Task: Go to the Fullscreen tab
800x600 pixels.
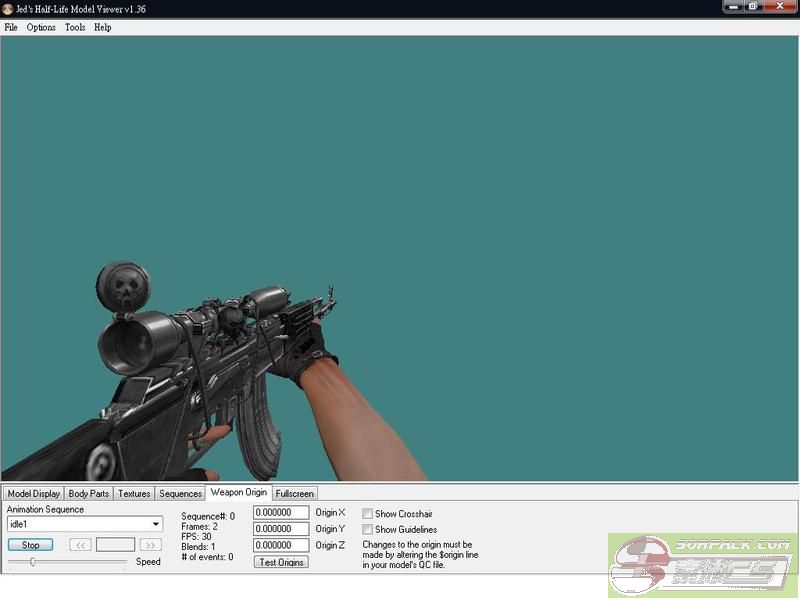Action: pos(295,494)
